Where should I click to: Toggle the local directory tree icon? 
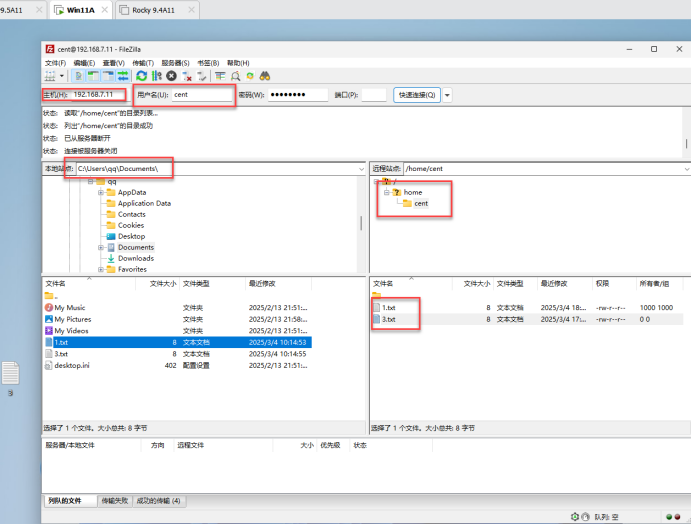coord(93,76)
